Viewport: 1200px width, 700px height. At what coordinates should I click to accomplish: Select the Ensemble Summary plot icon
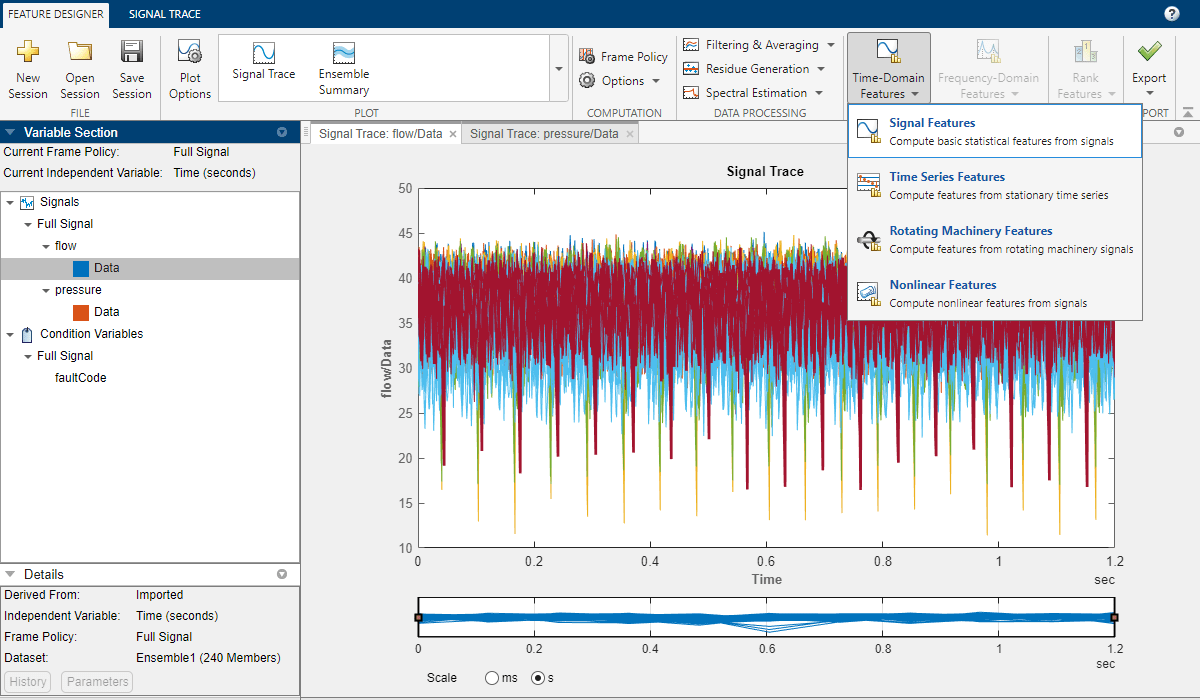point(344,54)
